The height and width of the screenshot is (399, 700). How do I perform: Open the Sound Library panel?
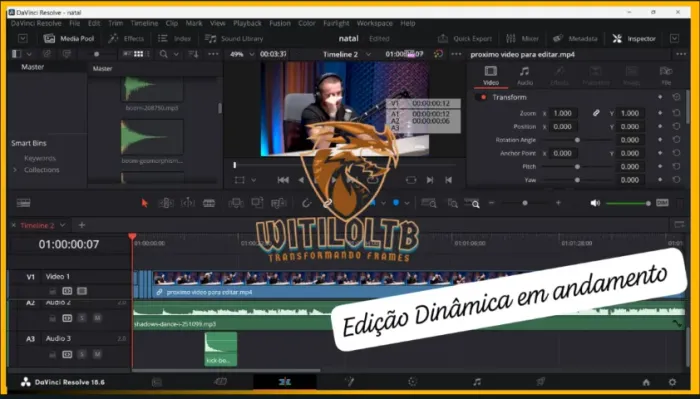(x=234, y=39)
